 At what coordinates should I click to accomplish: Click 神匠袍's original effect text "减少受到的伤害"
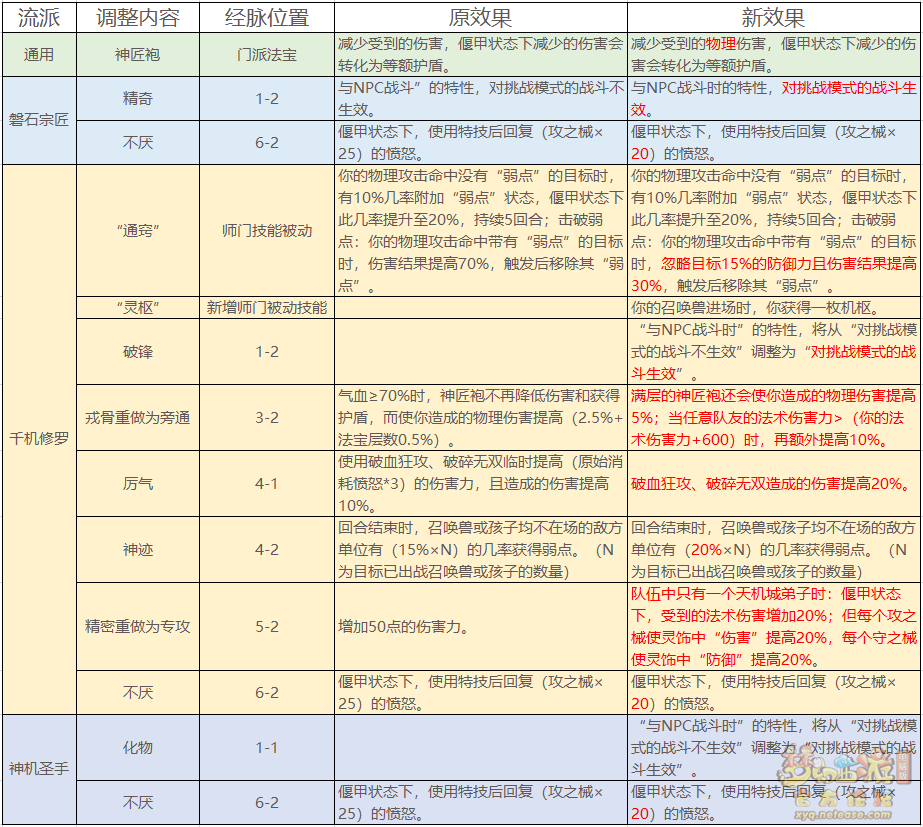390,44
